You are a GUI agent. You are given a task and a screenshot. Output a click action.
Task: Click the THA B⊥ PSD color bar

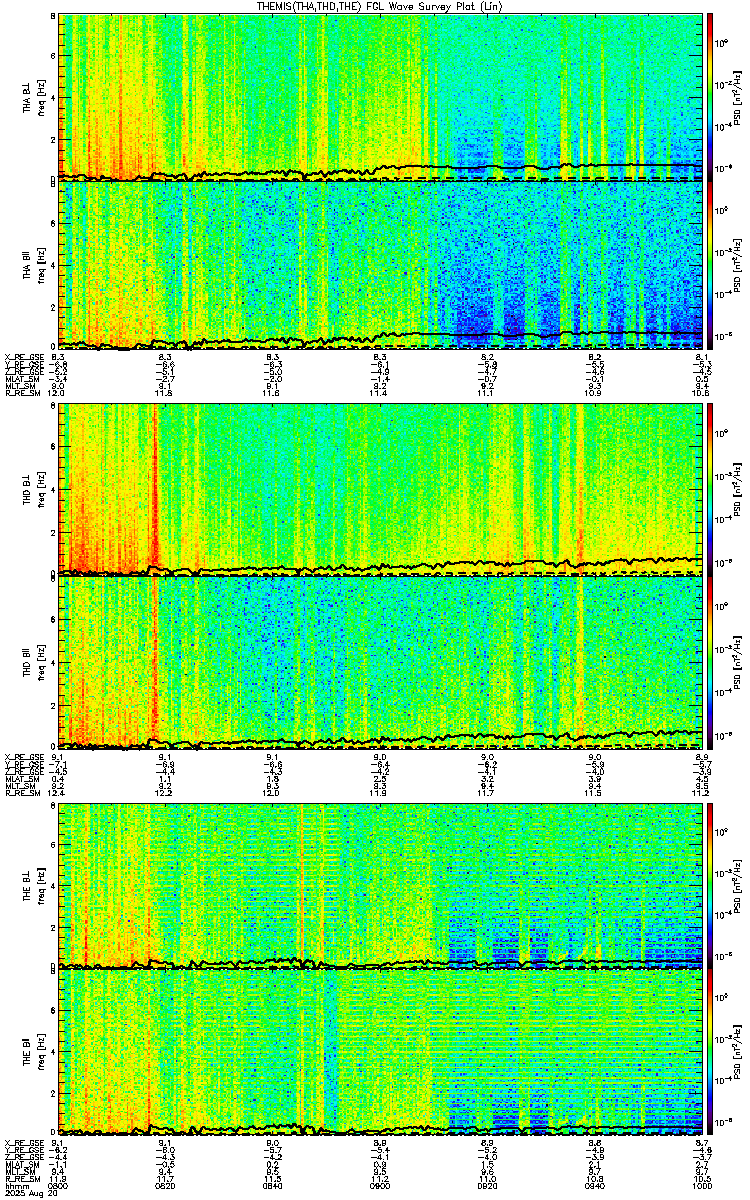point(710,97)
